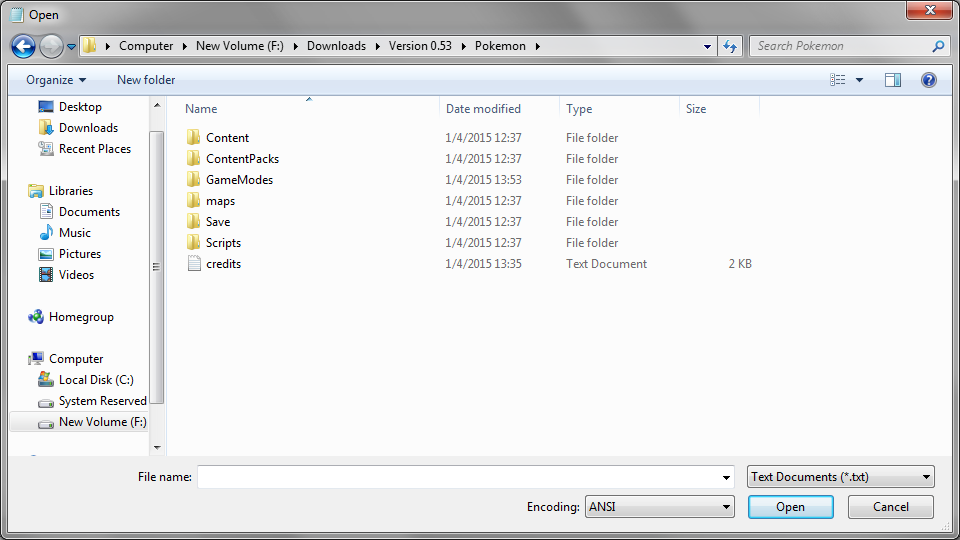The width and height of the screenshot is (960, 540).
Task: Click the refresh icon beside address bar
Action: [730, 46]
